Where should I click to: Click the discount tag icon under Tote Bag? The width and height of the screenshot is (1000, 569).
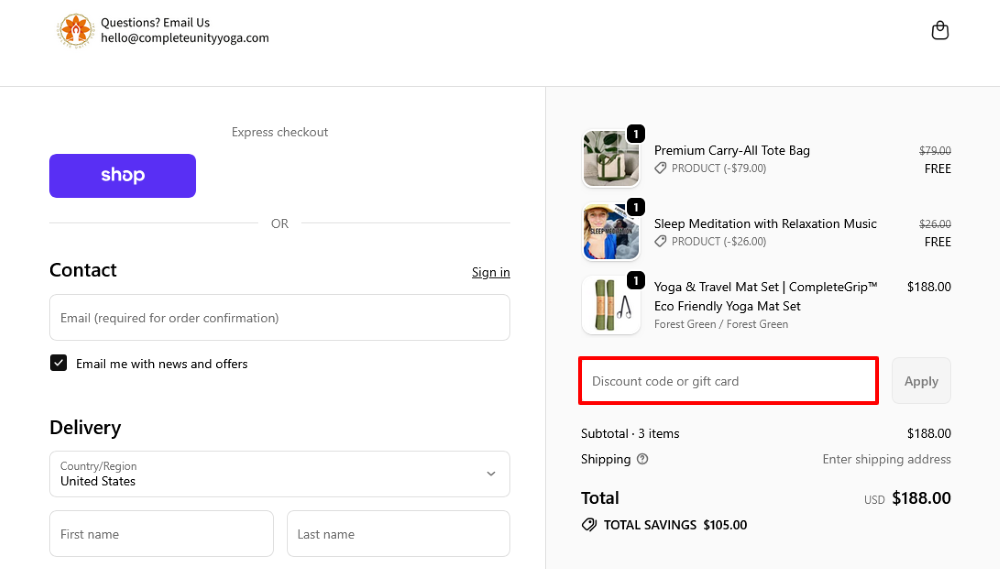pos(660,168)
